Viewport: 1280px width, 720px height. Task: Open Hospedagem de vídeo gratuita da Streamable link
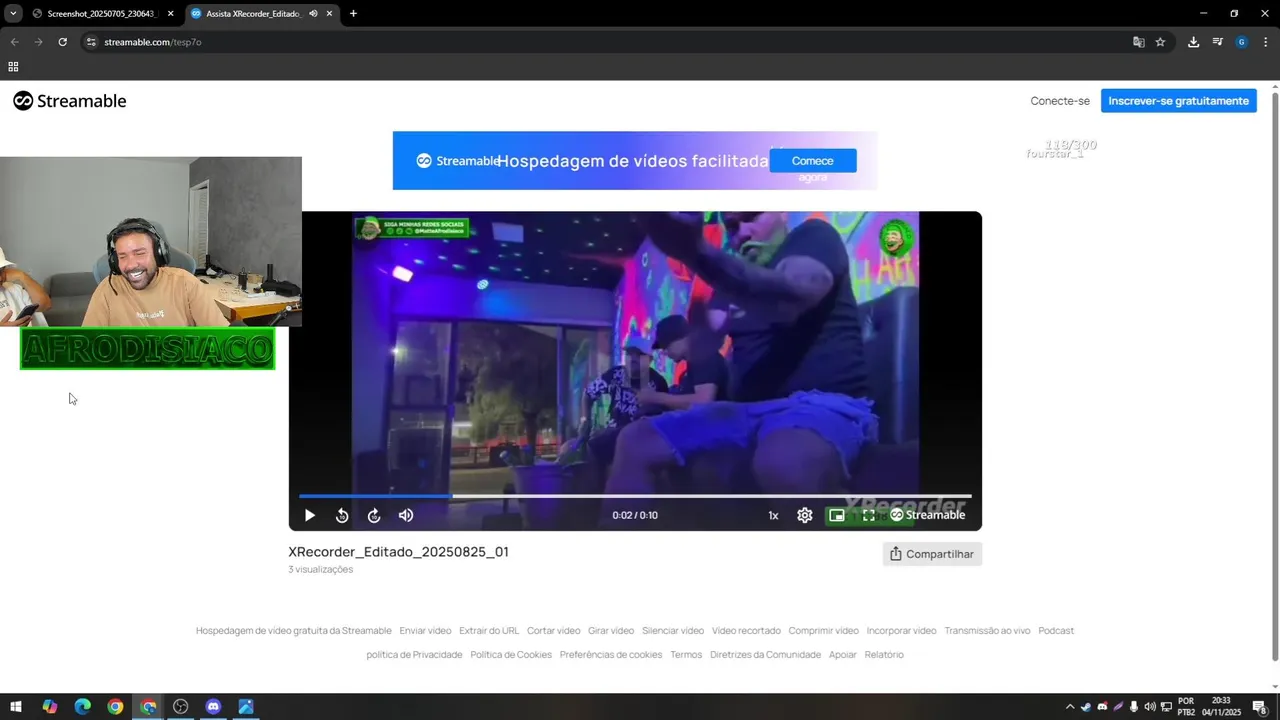pyautogui.click(x=294, y=631)
